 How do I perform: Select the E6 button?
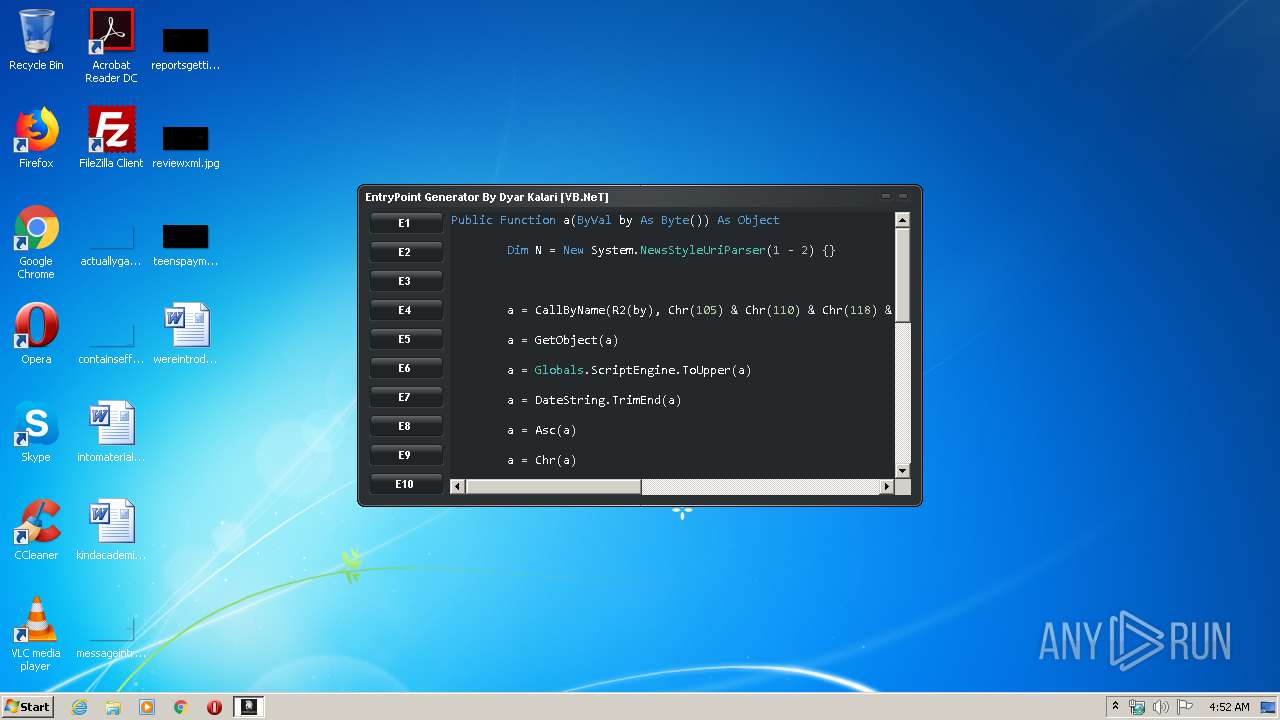coord(405,368)
